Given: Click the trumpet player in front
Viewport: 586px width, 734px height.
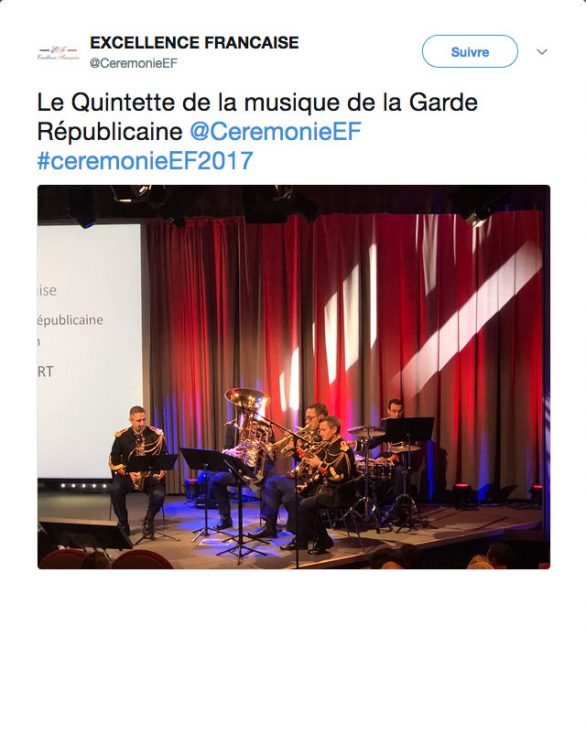Looking at the screenshot, I should pyautogui.click(x=323, y=482).
